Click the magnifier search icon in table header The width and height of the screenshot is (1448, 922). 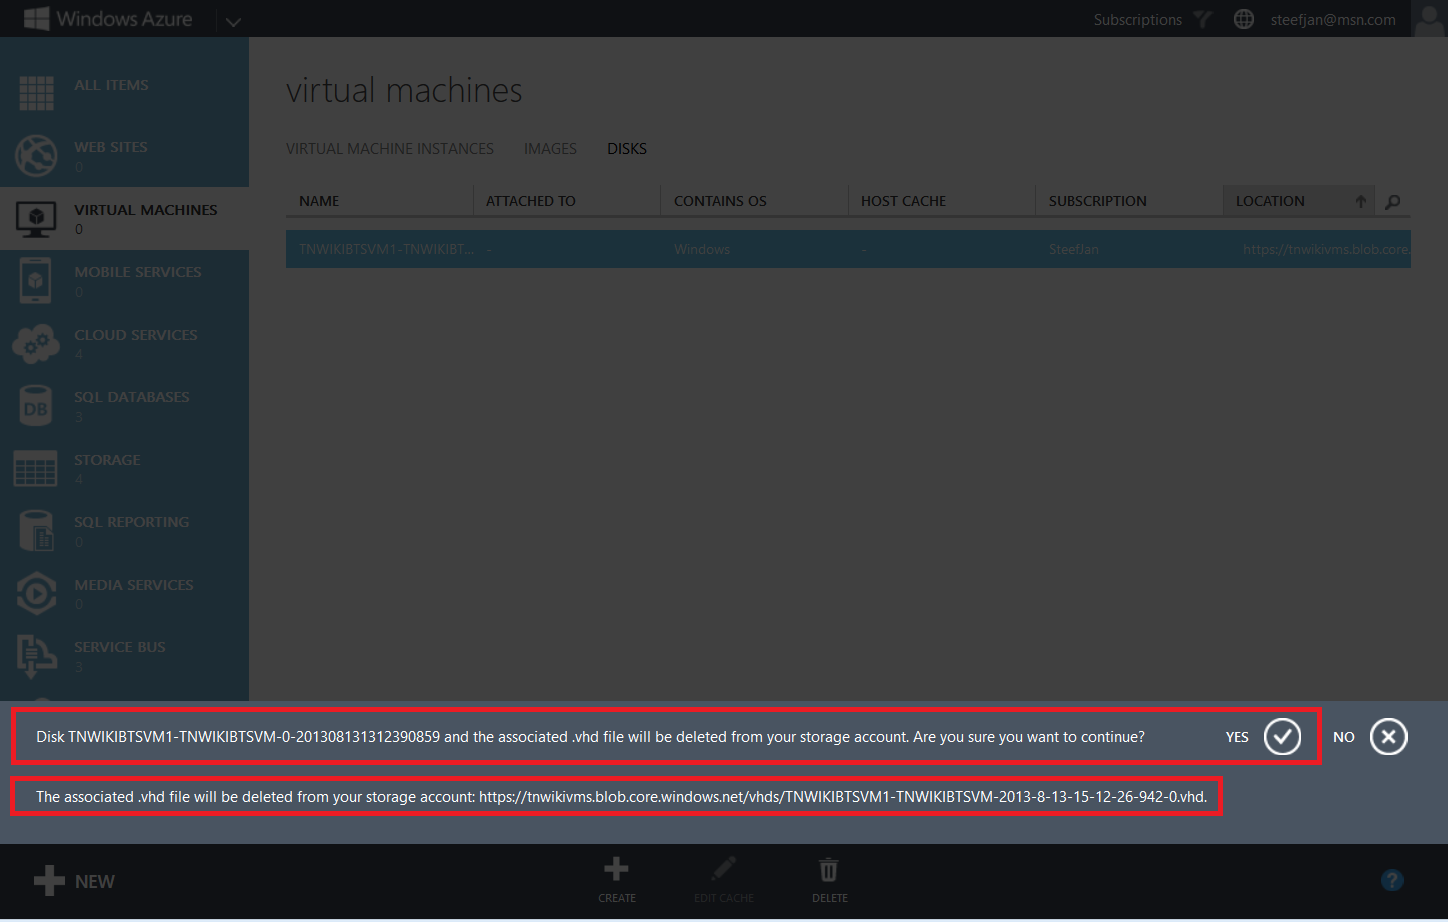tap(1393, 202)
